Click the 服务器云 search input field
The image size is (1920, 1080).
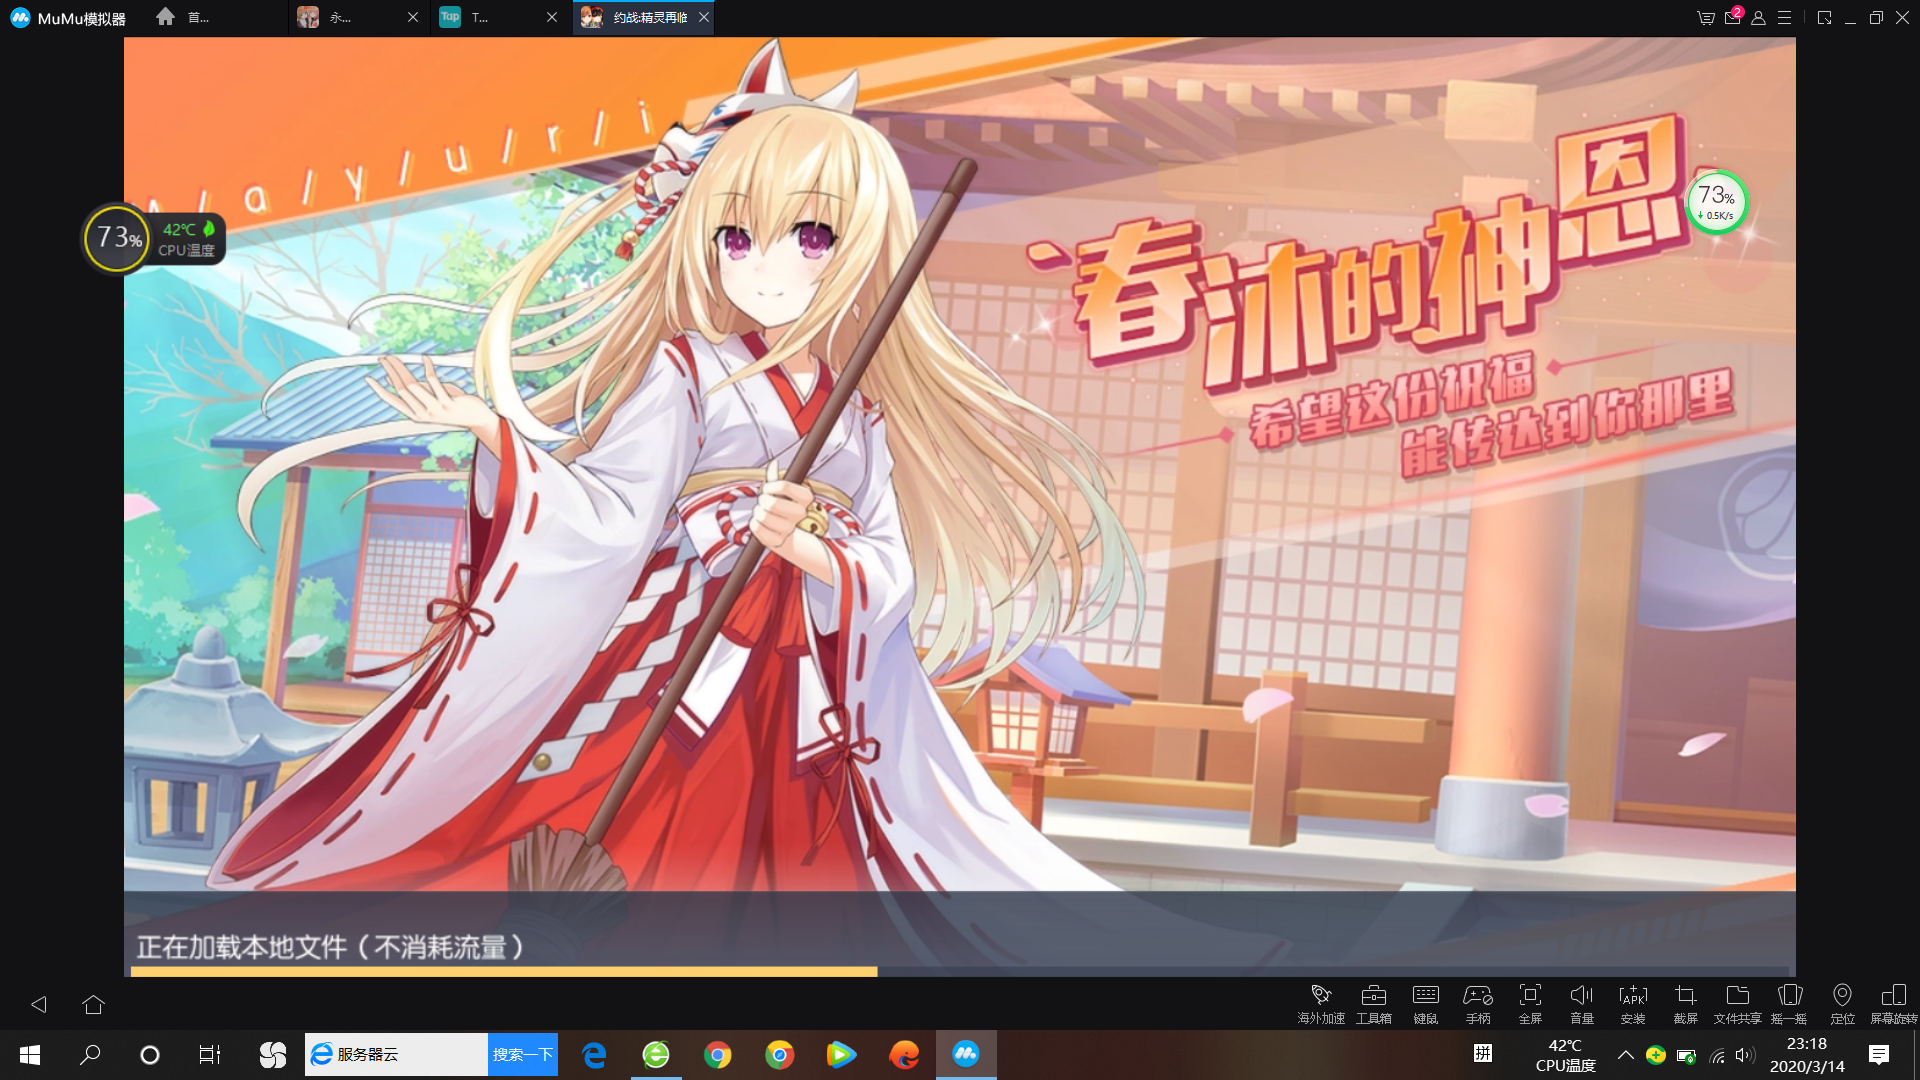click(397, 1054)
